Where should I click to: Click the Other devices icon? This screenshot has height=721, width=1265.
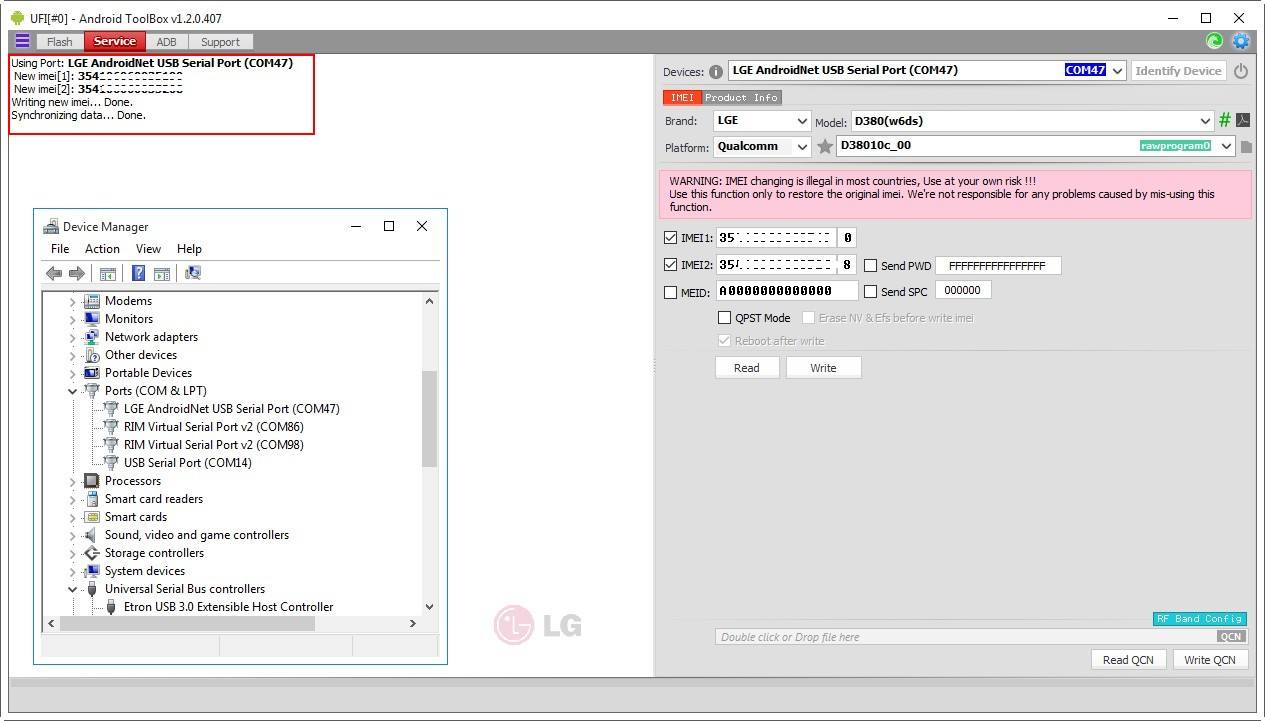92,354
